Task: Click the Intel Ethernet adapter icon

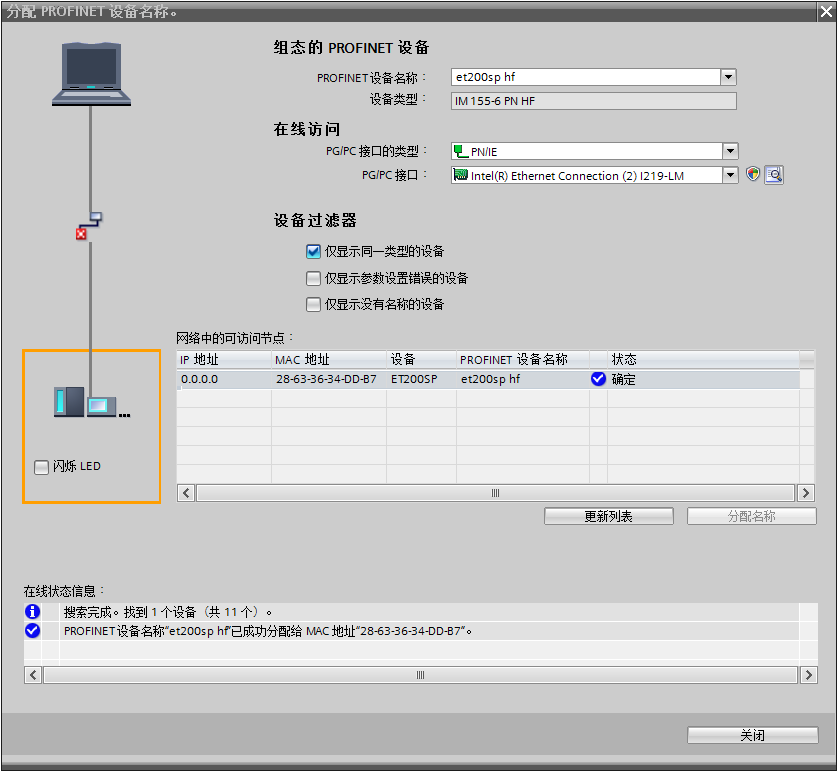Action: click(461, 175)
